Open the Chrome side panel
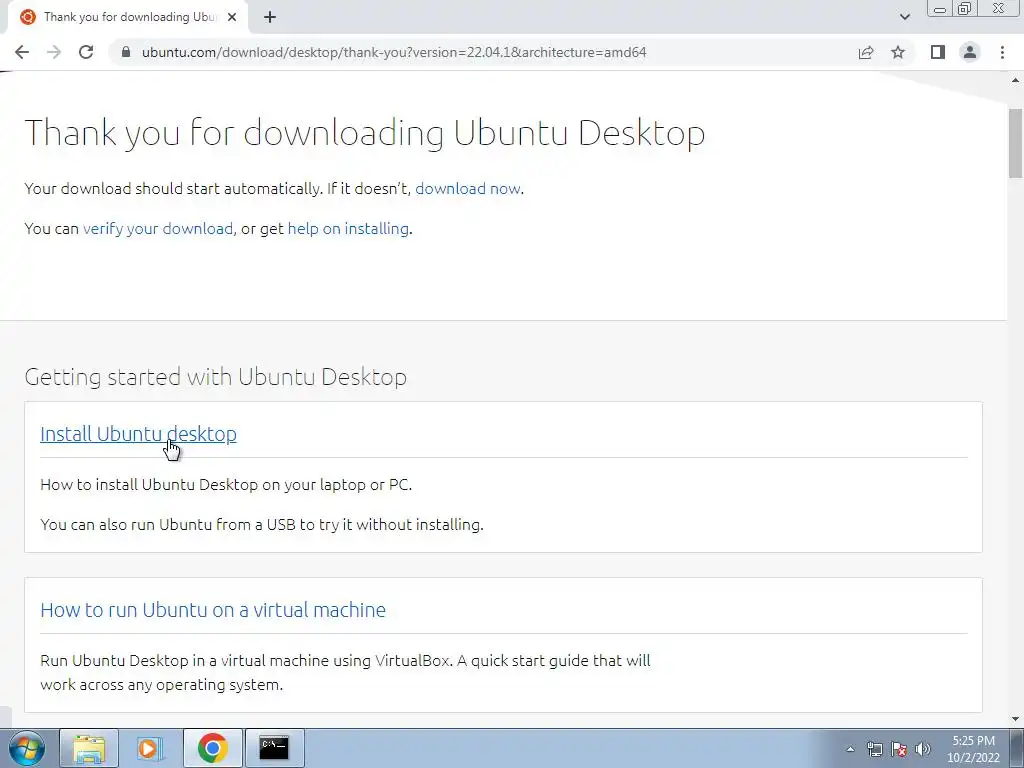This screenshot has height=768, width=1024. [x=938, y=52]
